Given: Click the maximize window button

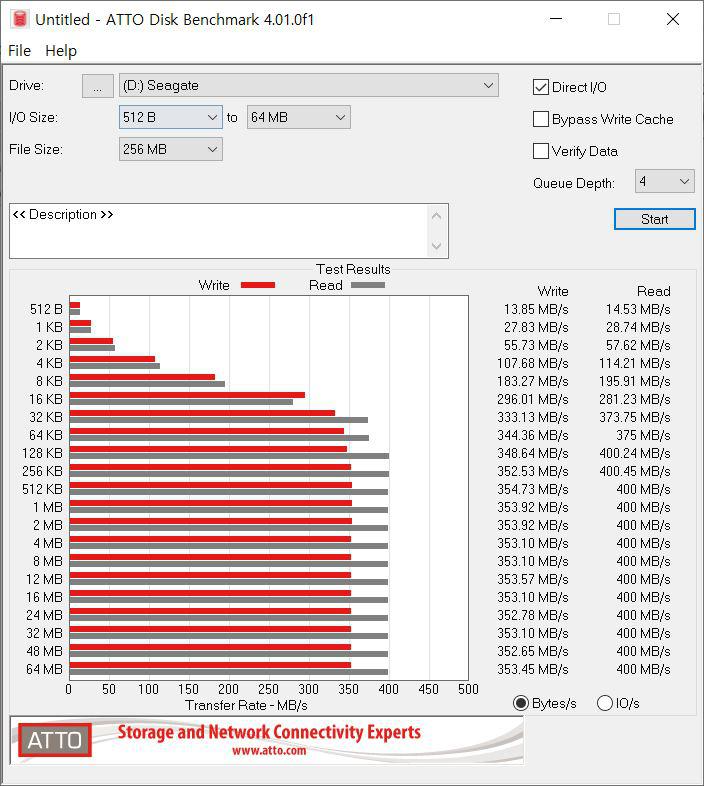Looking at the screenshot, I should point(614,19).
